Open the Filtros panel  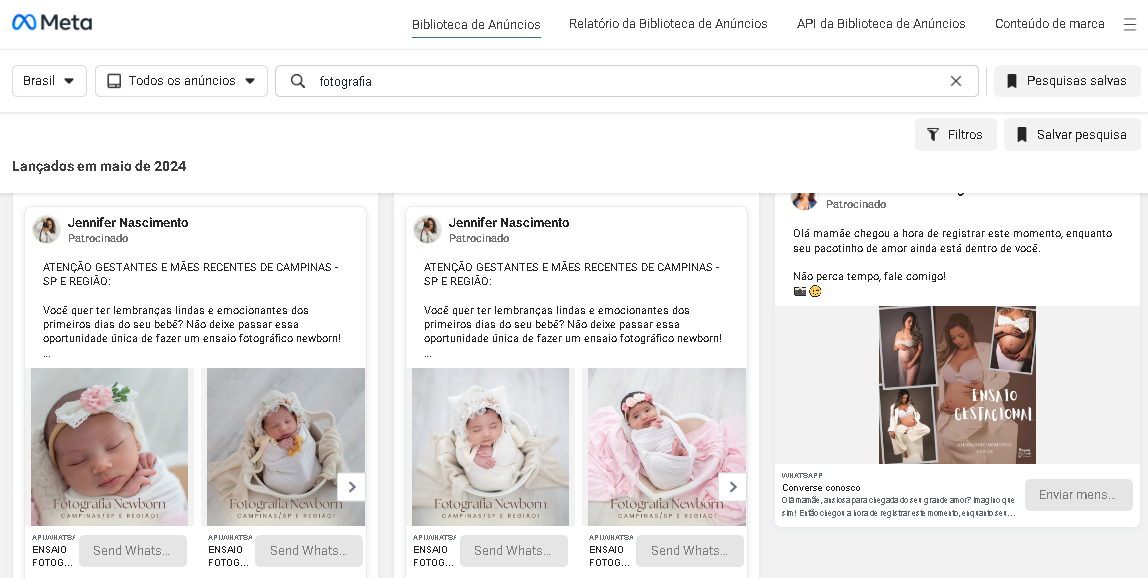click(x=955, y=135)
